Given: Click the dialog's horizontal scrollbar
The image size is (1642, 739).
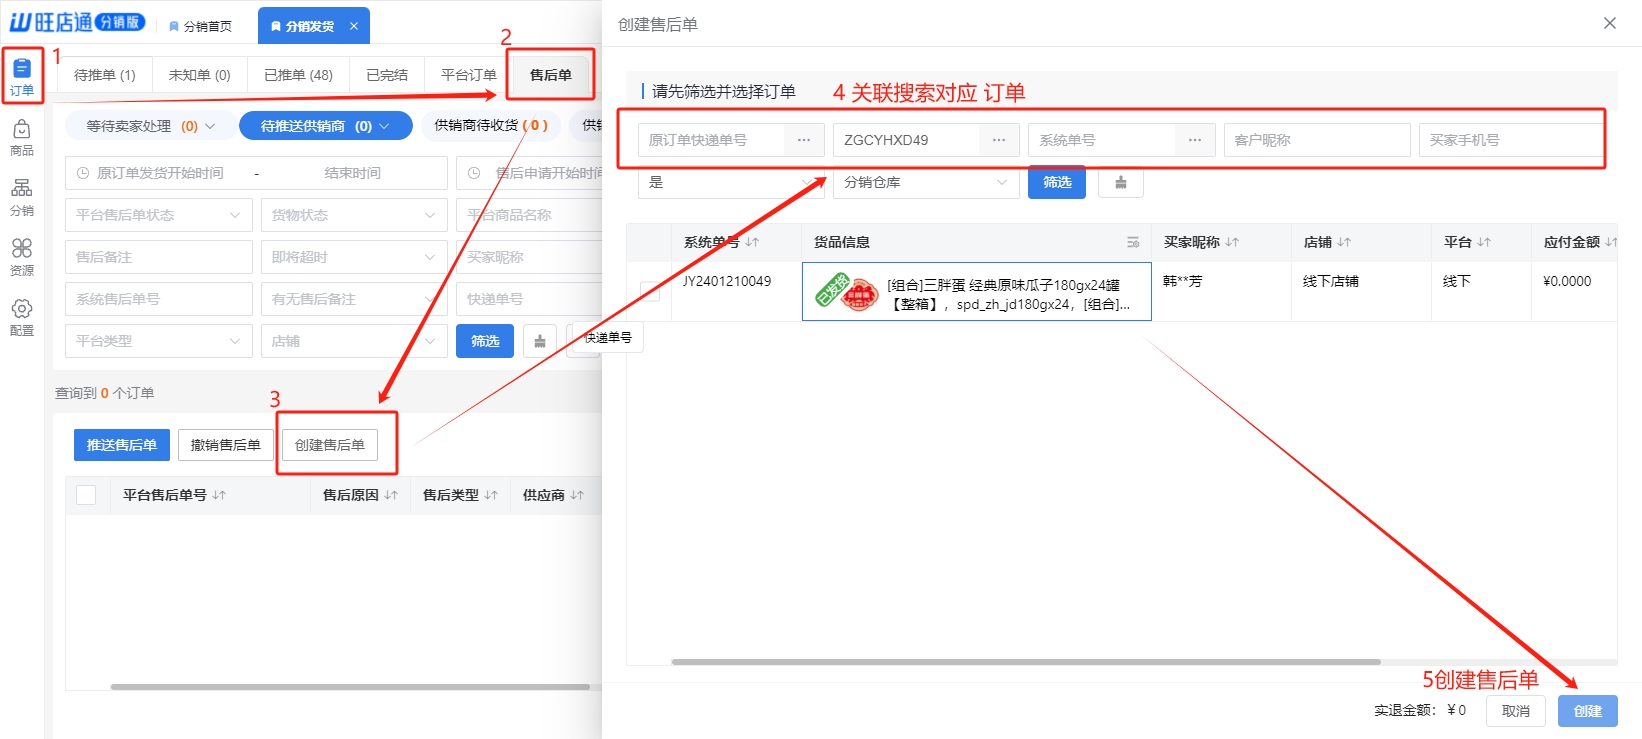Looking at the screenshot, I should tap(1025, 662).
